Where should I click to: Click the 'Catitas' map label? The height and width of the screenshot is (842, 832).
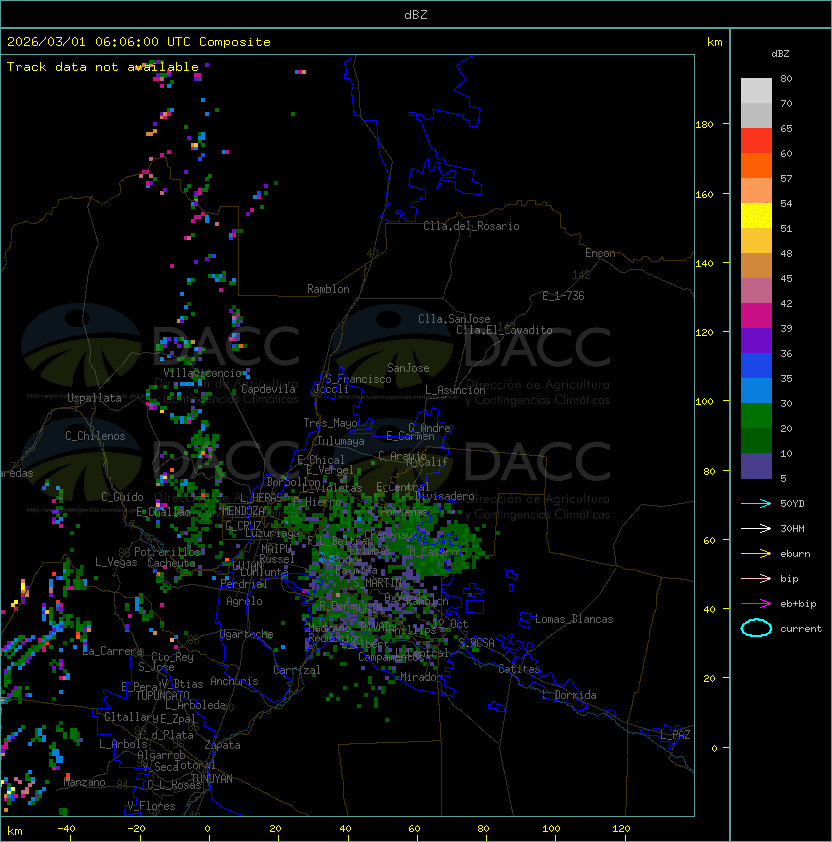[x=519, y=669]
